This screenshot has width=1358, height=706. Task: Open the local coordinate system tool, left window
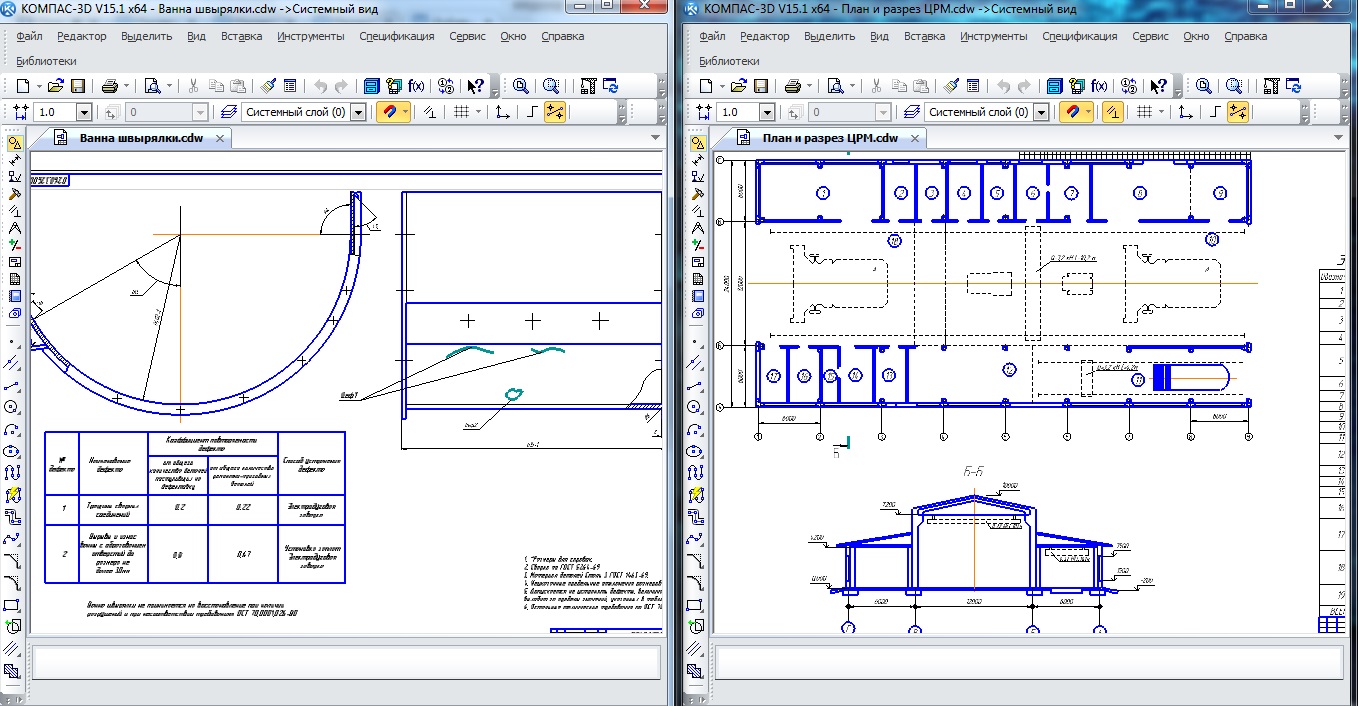(x=503, y=112)
